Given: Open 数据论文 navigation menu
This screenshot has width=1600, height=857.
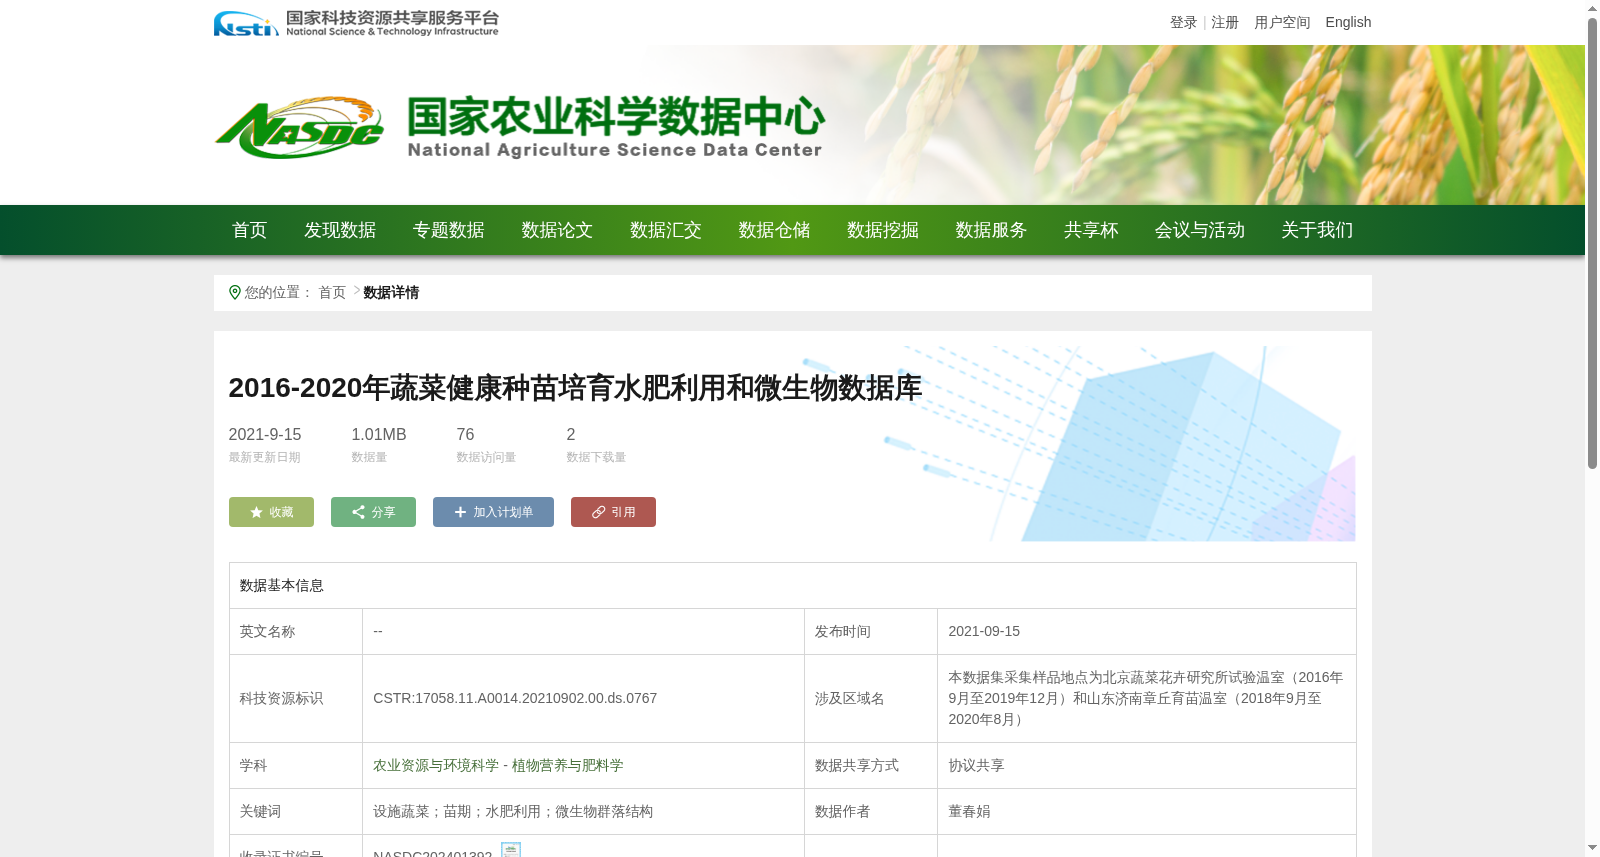Looking at the screenshot, I should click(557, 230).
